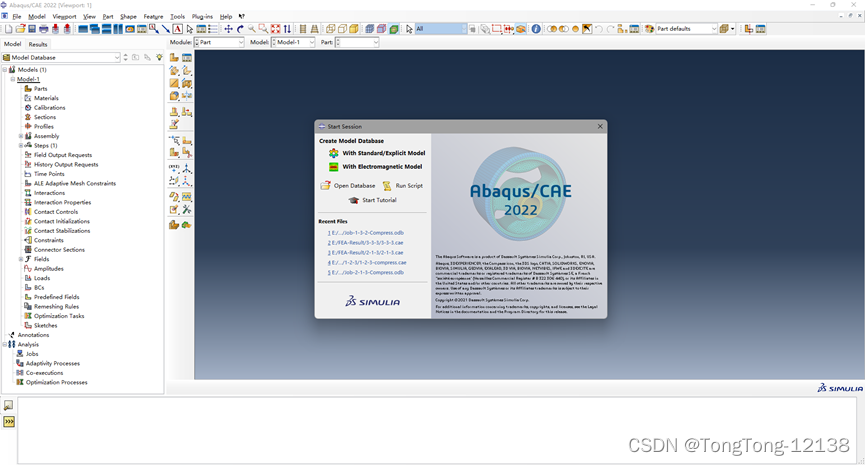Click the Auto-Fit View icon

[x=276, y=29]
